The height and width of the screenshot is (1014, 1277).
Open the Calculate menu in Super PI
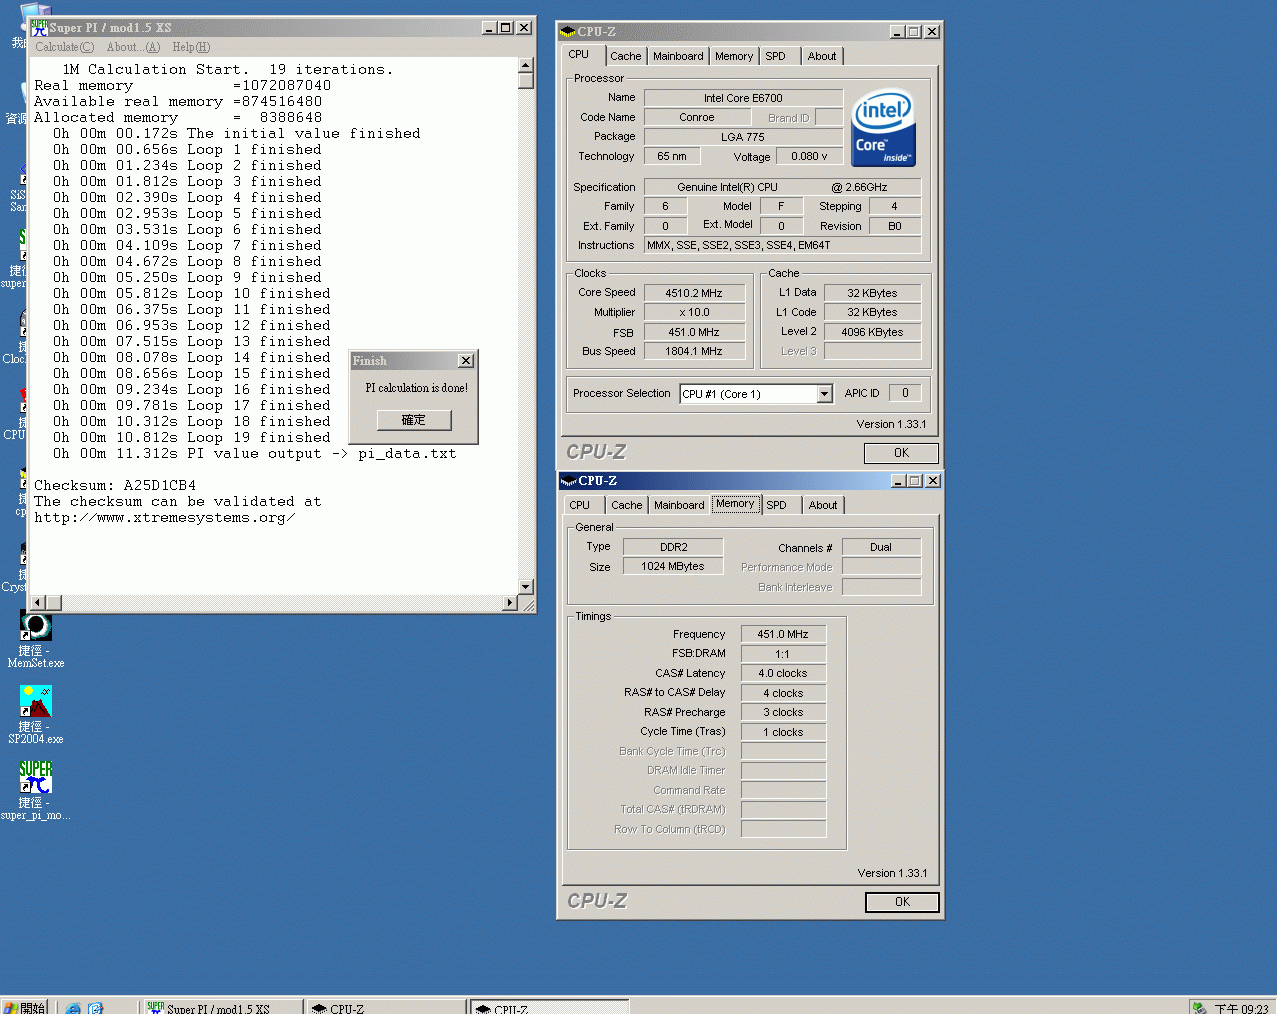coord(64,47)
